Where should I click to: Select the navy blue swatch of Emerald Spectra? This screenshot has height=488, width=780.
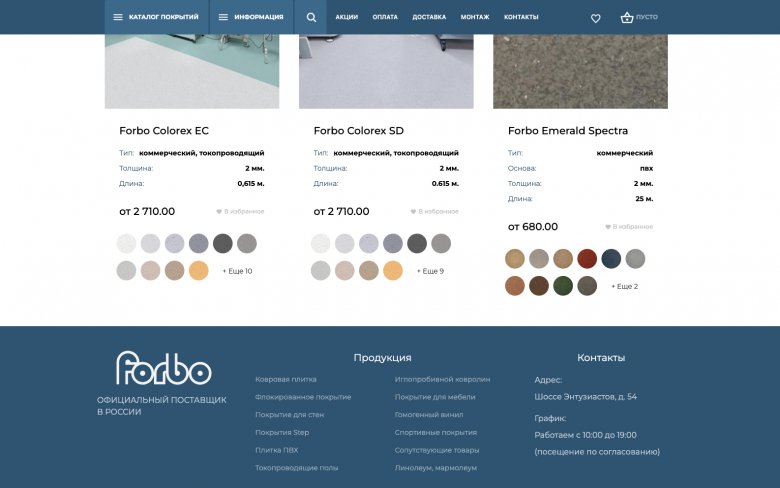click(x=611, y=259)
